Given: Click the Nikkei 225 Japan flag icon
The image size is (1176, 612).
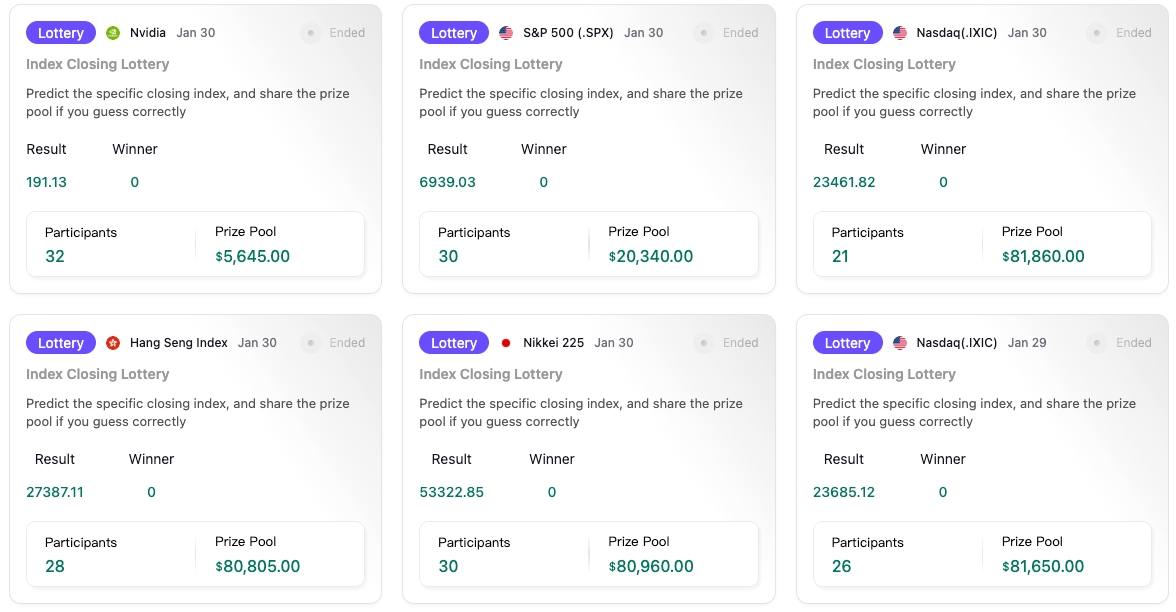Looking at the screenshot, I should [x=506, y=343].
